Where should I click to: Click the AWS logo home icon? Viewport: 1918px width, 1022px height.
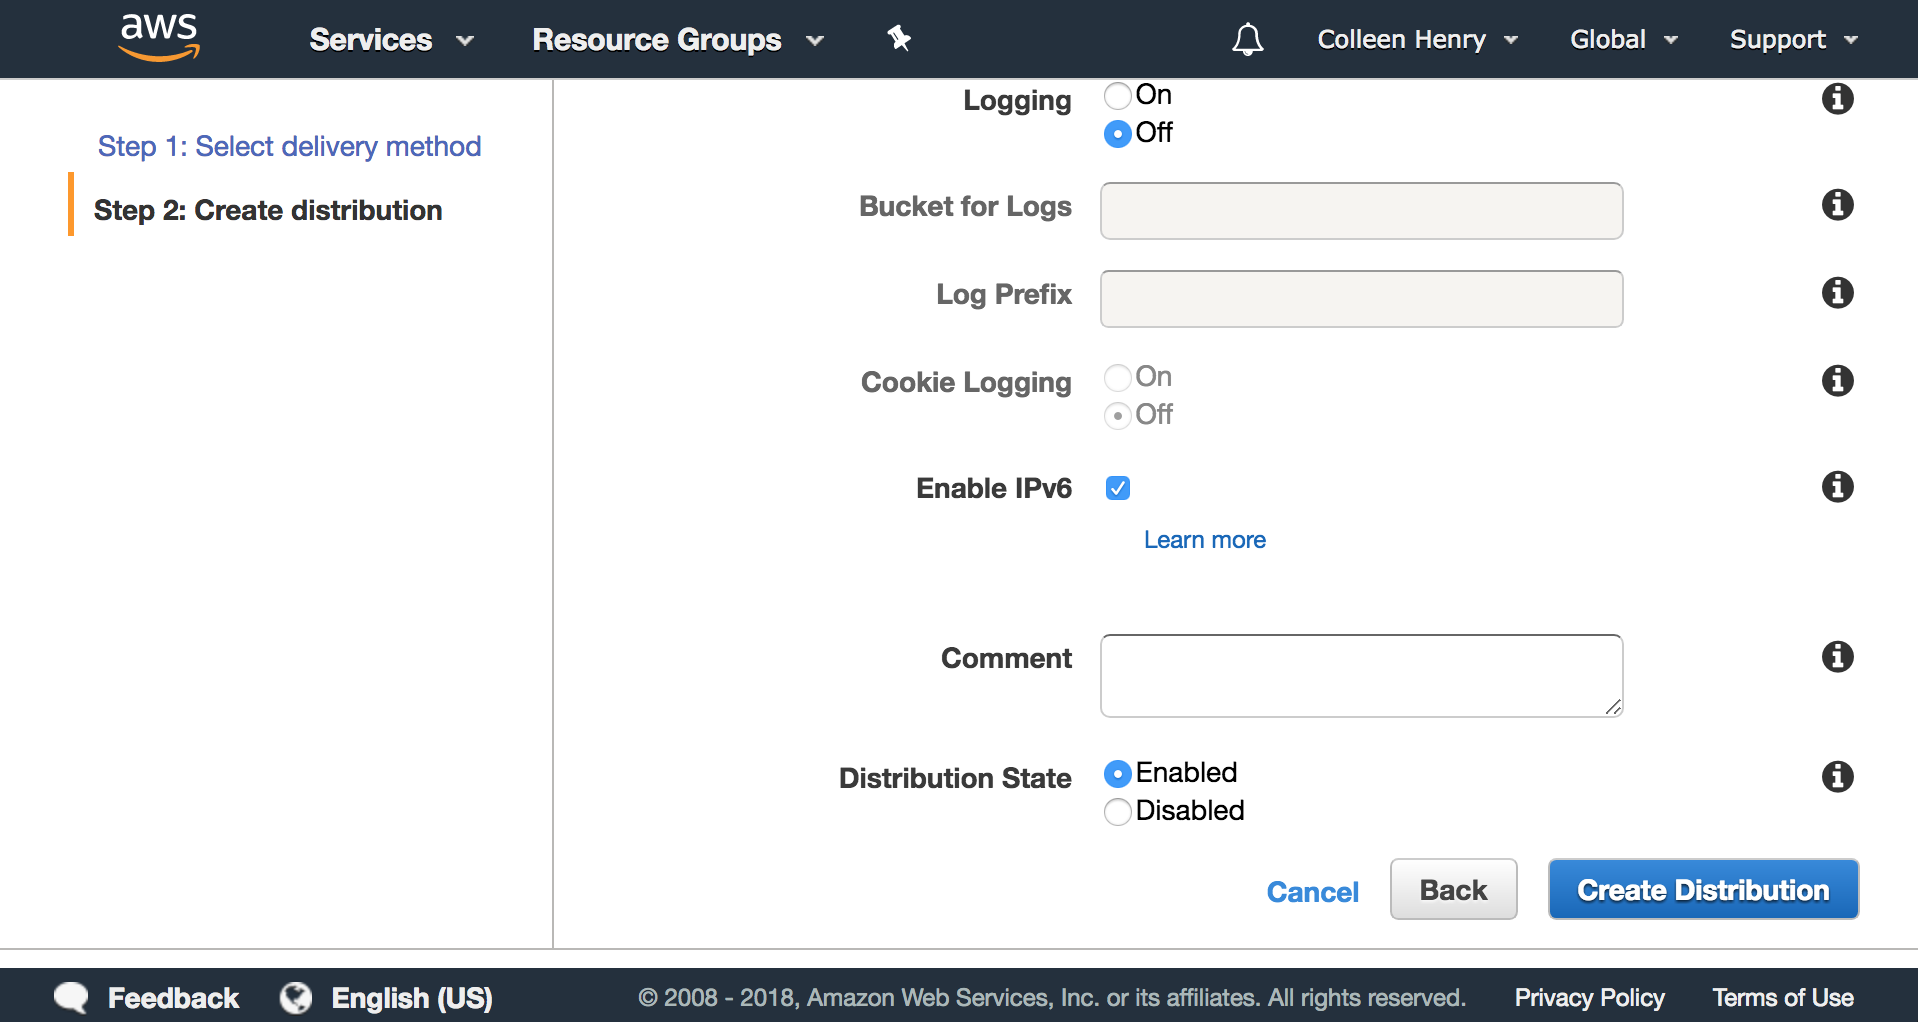[x=159, y=38]
